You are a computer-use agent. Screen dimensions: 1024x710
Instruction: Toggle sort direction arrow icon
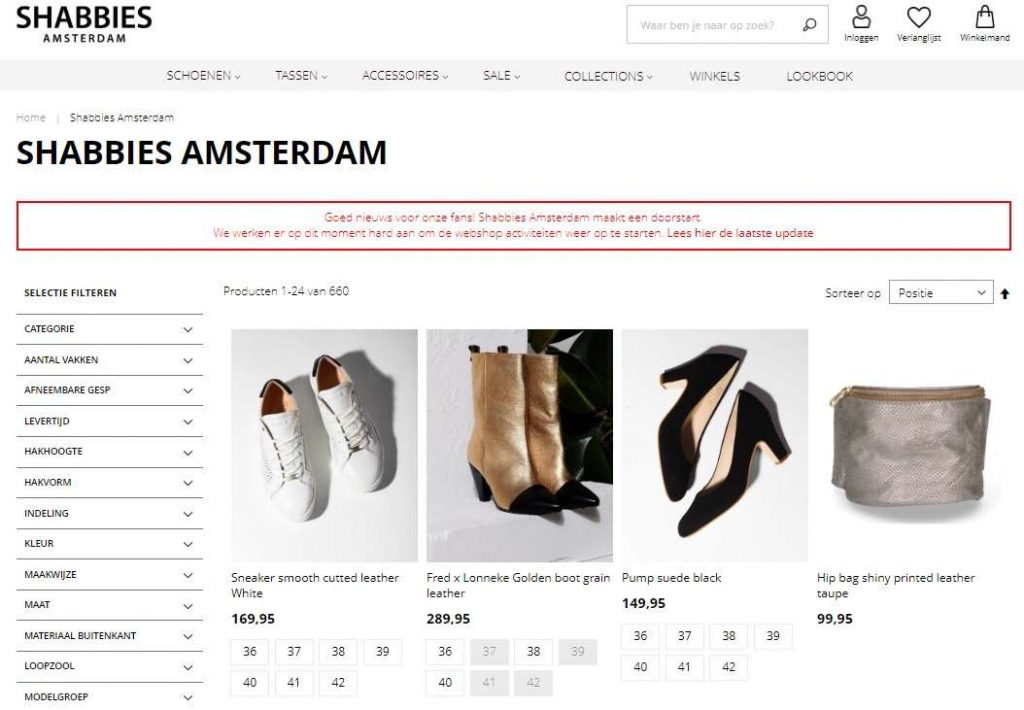pyautogui.click(x=1005, y=294)
